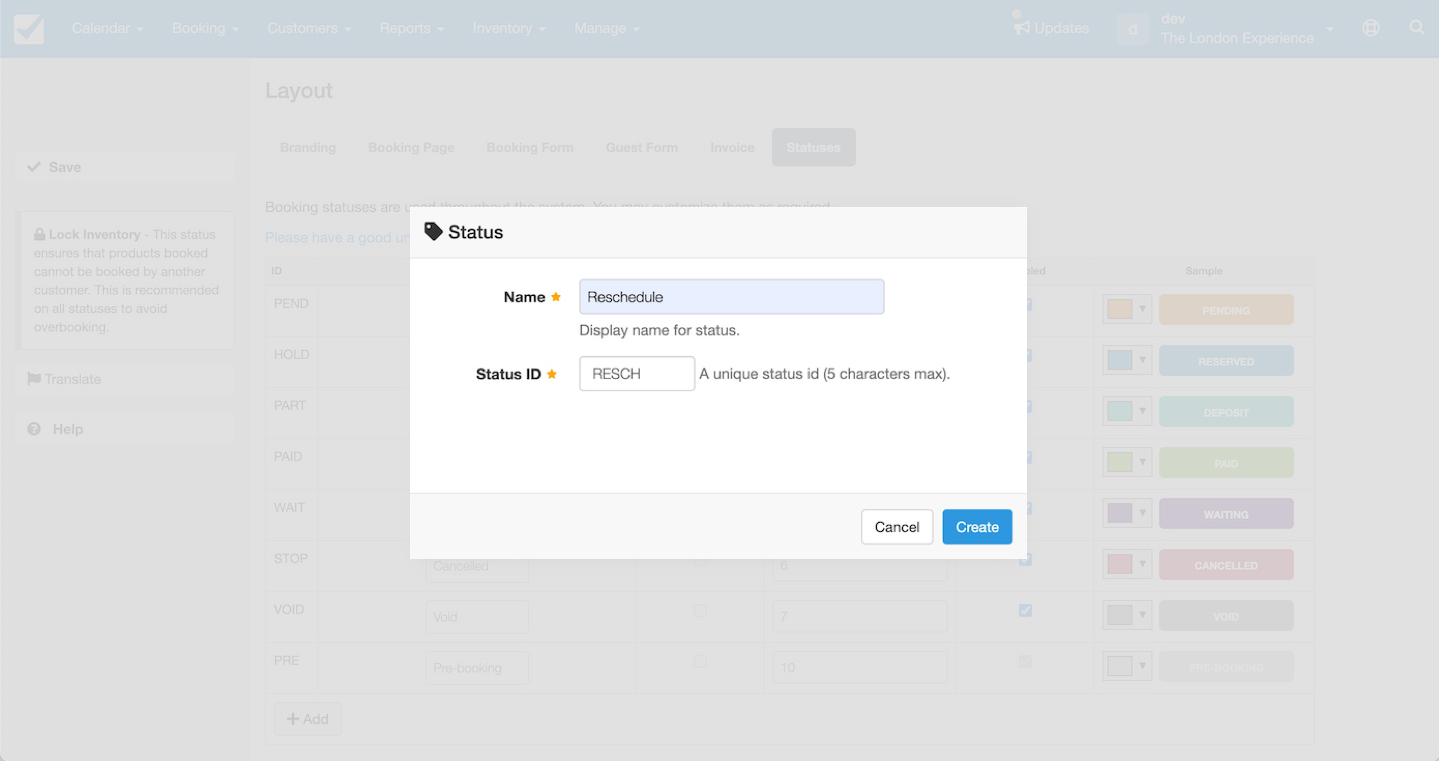Click the Add status button

pos(308,719)
